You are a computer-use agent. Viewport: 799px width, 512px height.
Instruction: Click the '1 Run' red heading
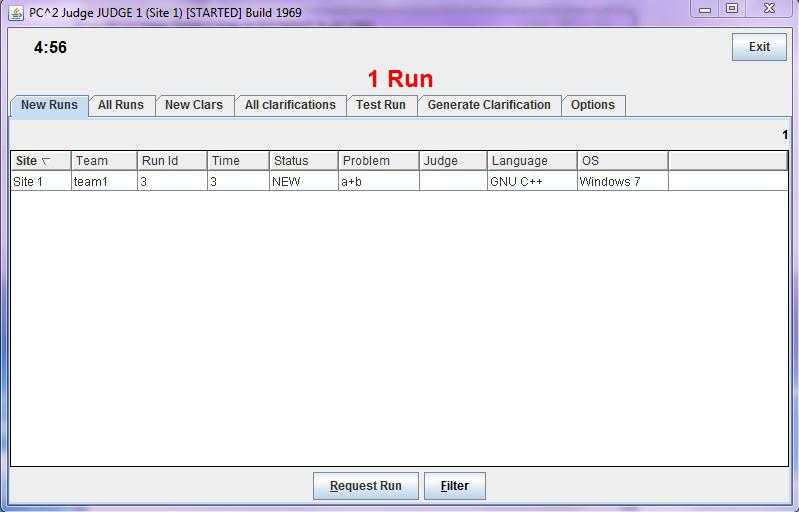401,79
